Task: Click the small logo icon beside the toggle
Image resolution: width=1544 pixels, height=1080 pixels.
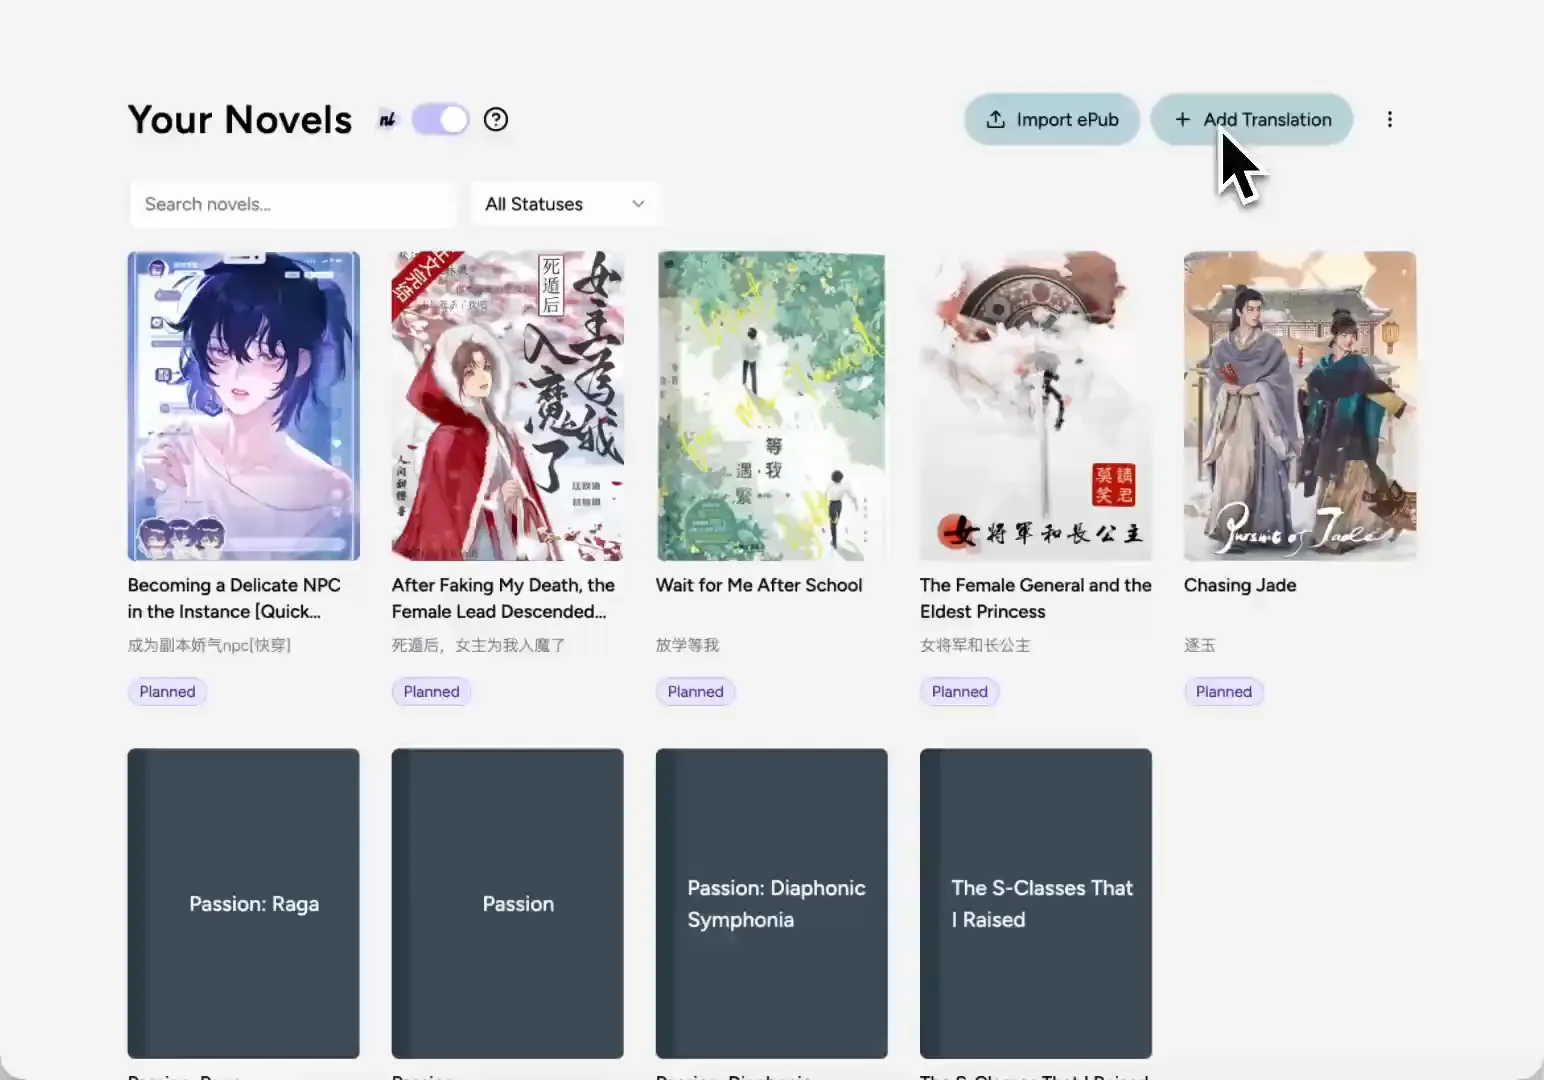Action: pyautogui.click(x=387, y=120)
